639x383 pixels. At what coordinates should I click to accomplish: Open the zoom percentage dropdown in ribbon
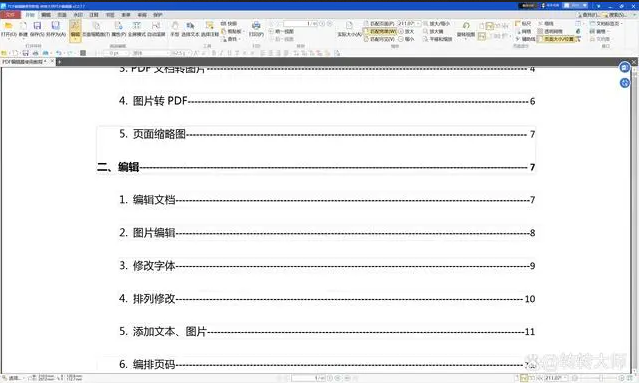(x=419, y=24)
